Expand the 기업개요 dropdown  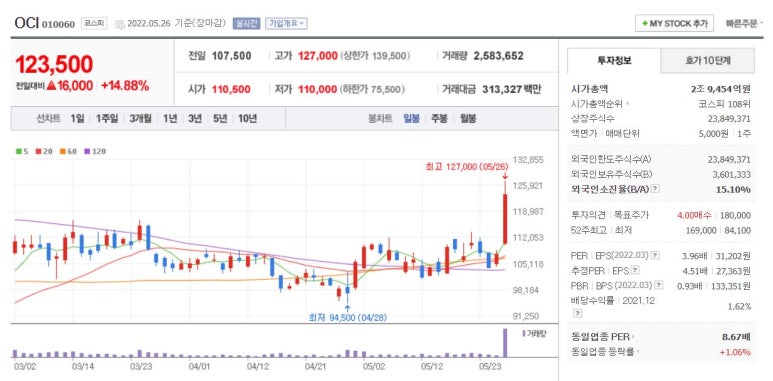(x=286, y=23)
